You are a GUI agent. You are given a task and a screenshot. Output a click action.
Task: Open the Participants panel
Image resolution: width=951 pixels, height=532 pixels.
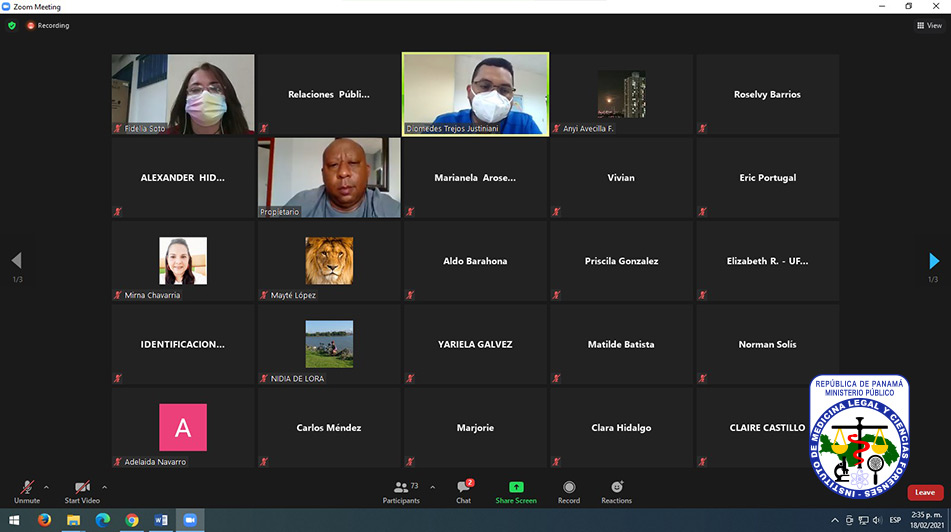401,492
